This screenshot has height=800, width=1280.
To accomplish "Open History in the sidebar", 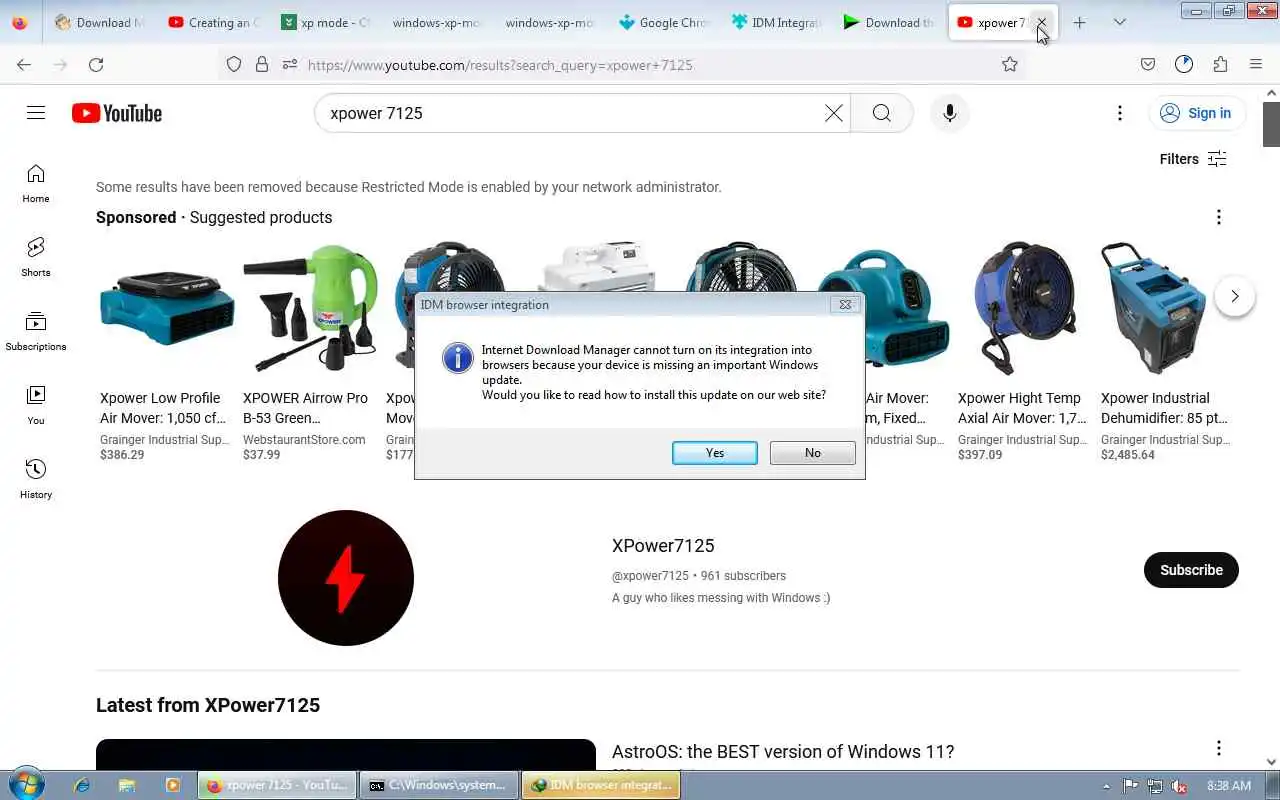I will coord(36,480).
